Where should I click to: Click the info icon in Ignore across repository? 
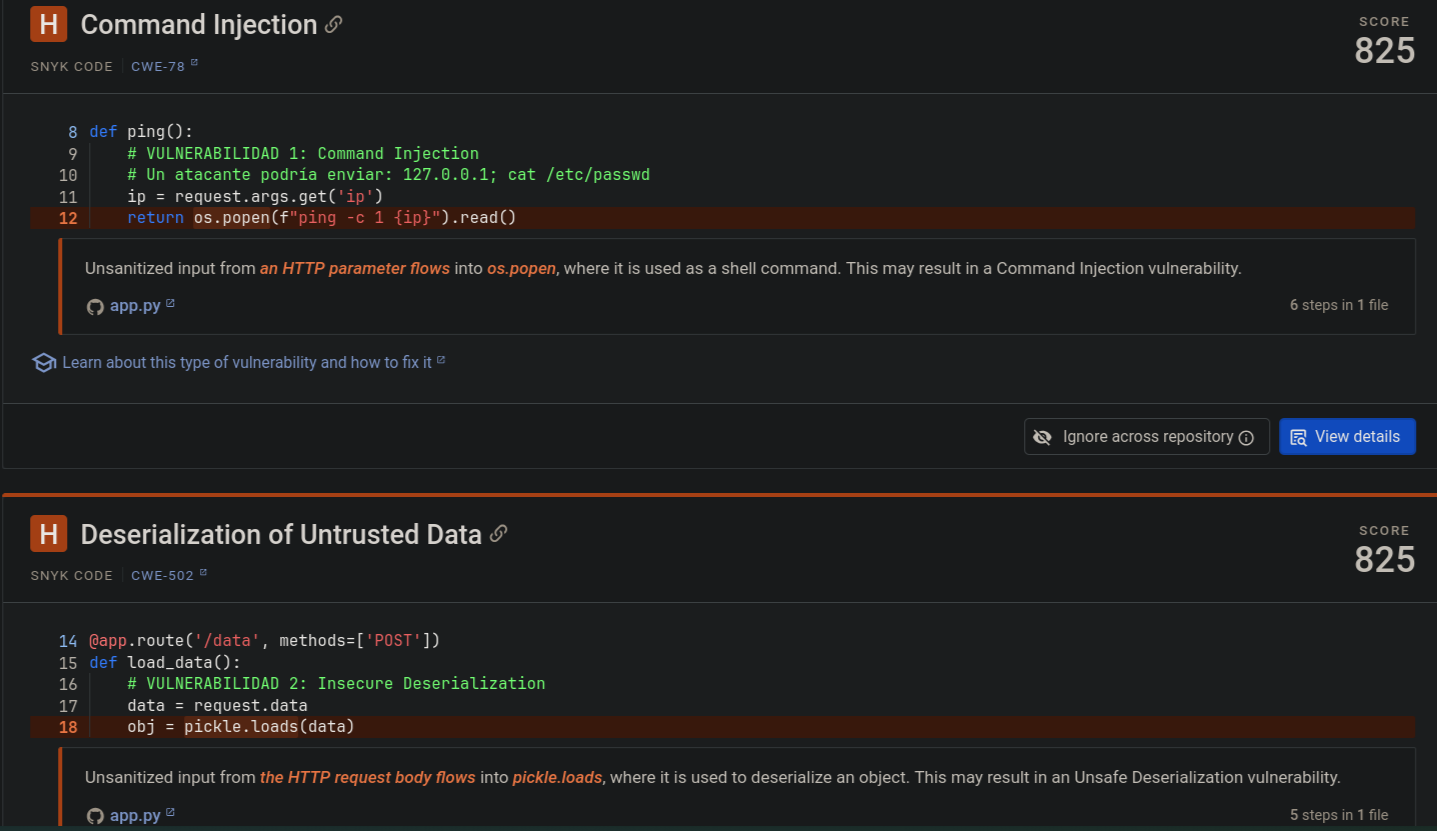[1246, 437]
